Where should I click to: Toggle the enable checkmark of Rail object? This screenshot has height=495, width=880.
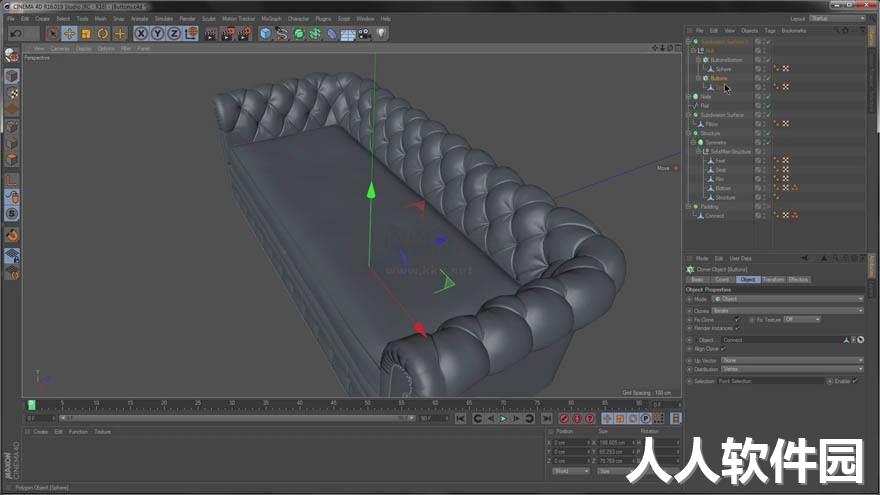click(768, 106)
